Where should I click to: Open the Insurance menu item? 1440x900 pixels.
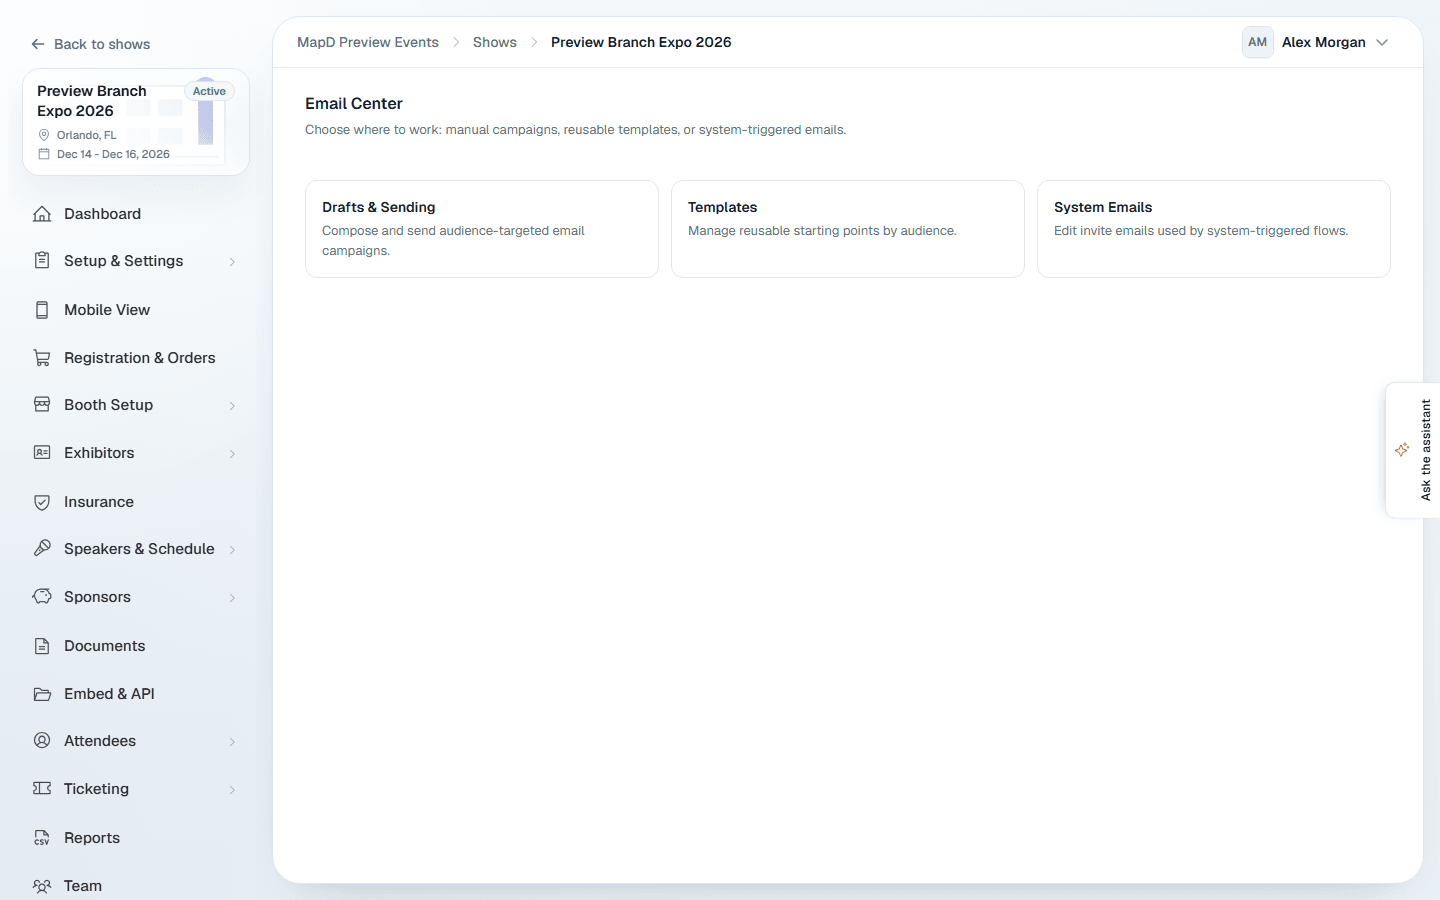[136, 502]
